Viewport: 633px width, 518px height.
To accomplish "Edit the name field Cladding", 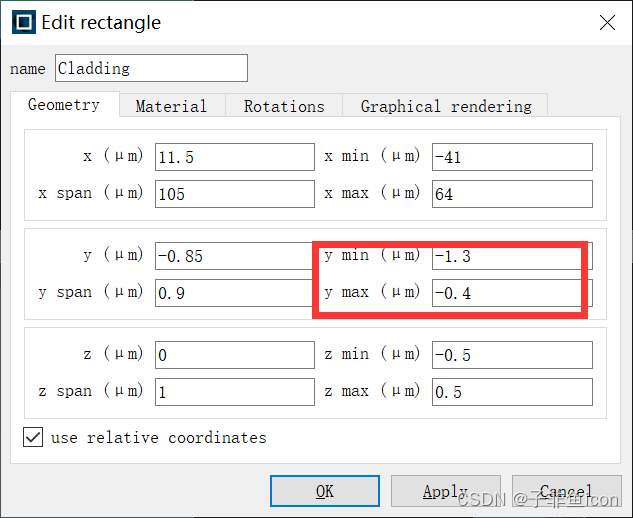I will pyautogui.click(x=151, y=68).
